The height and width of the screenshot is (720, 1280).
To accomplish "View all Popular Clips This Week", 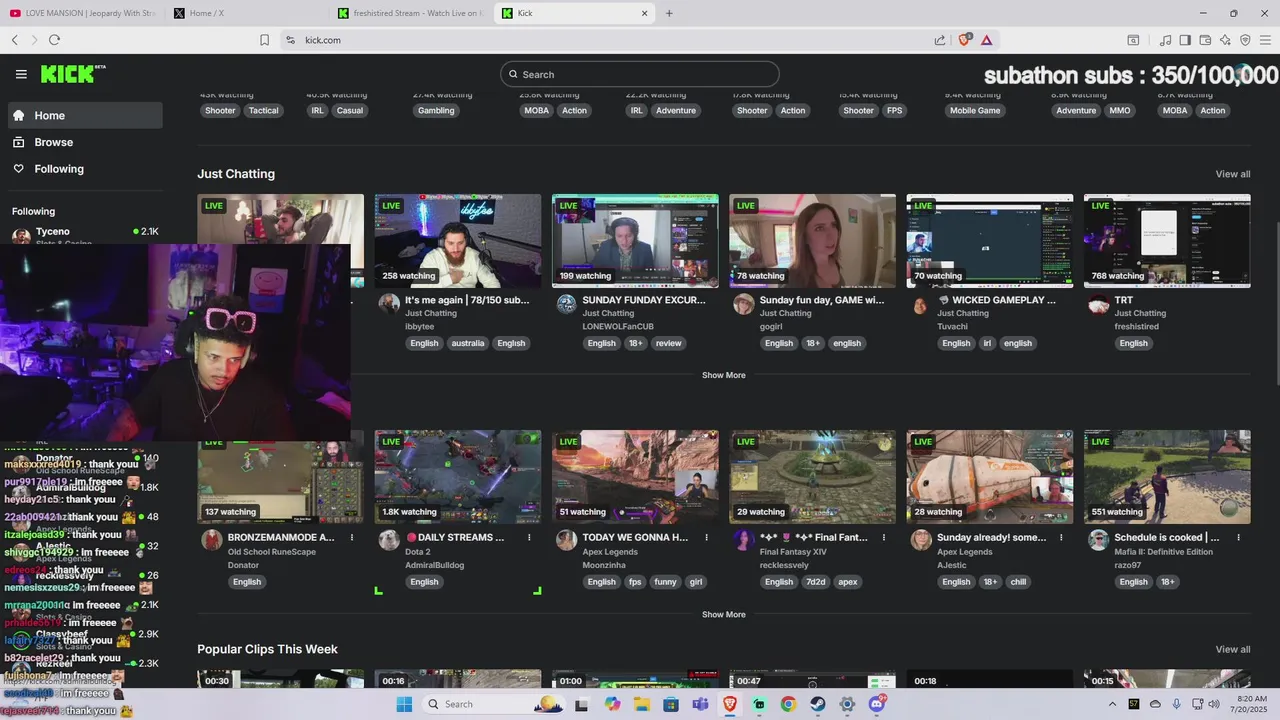I will coord(1232,649).
